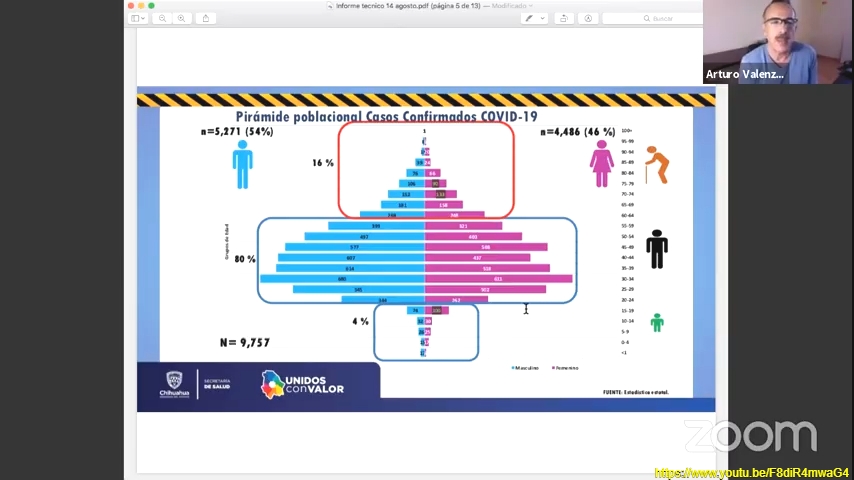Expand the highlight pen style dropdown arrow

(x=543, y=18)
